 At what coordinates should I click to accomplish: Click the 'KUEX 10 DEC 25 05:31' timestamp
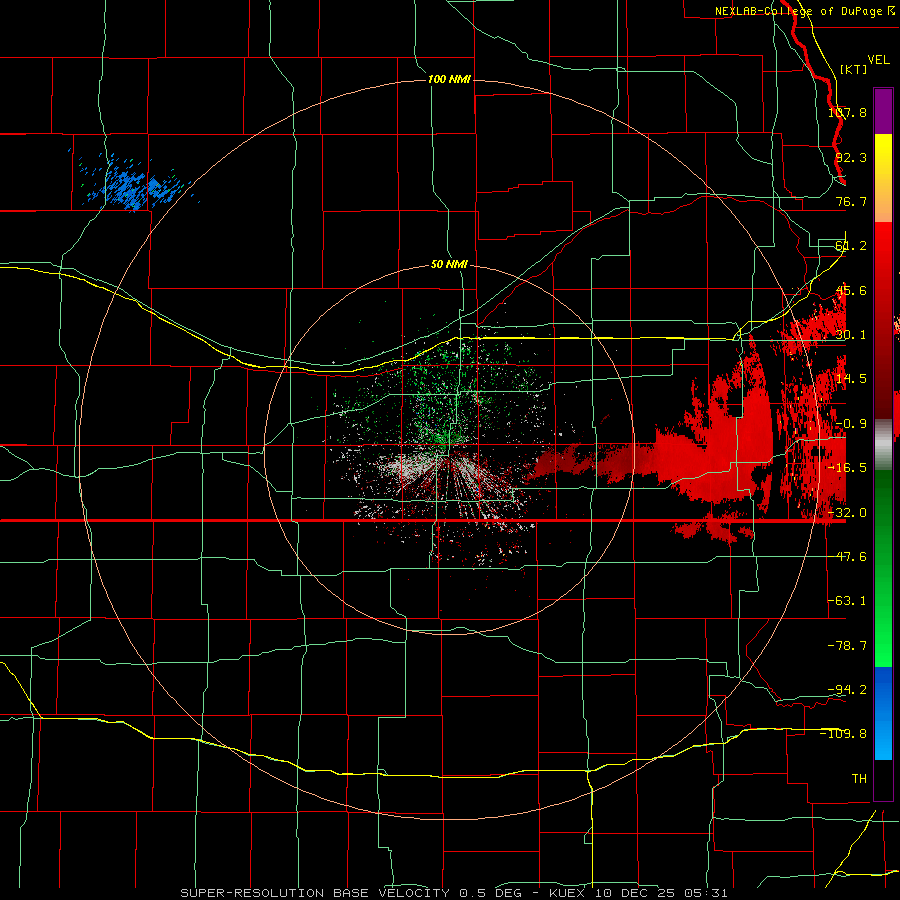(x=638, y=893)
